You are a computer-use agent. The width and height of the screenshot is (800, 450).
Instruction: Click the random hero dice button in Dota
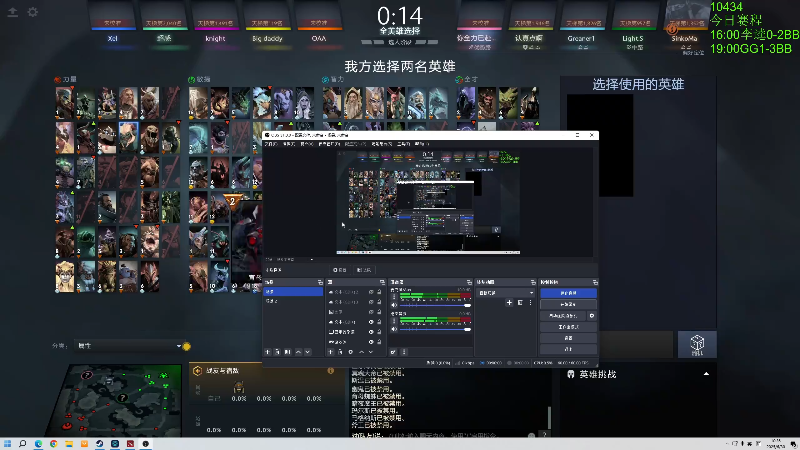coord(697,344)
